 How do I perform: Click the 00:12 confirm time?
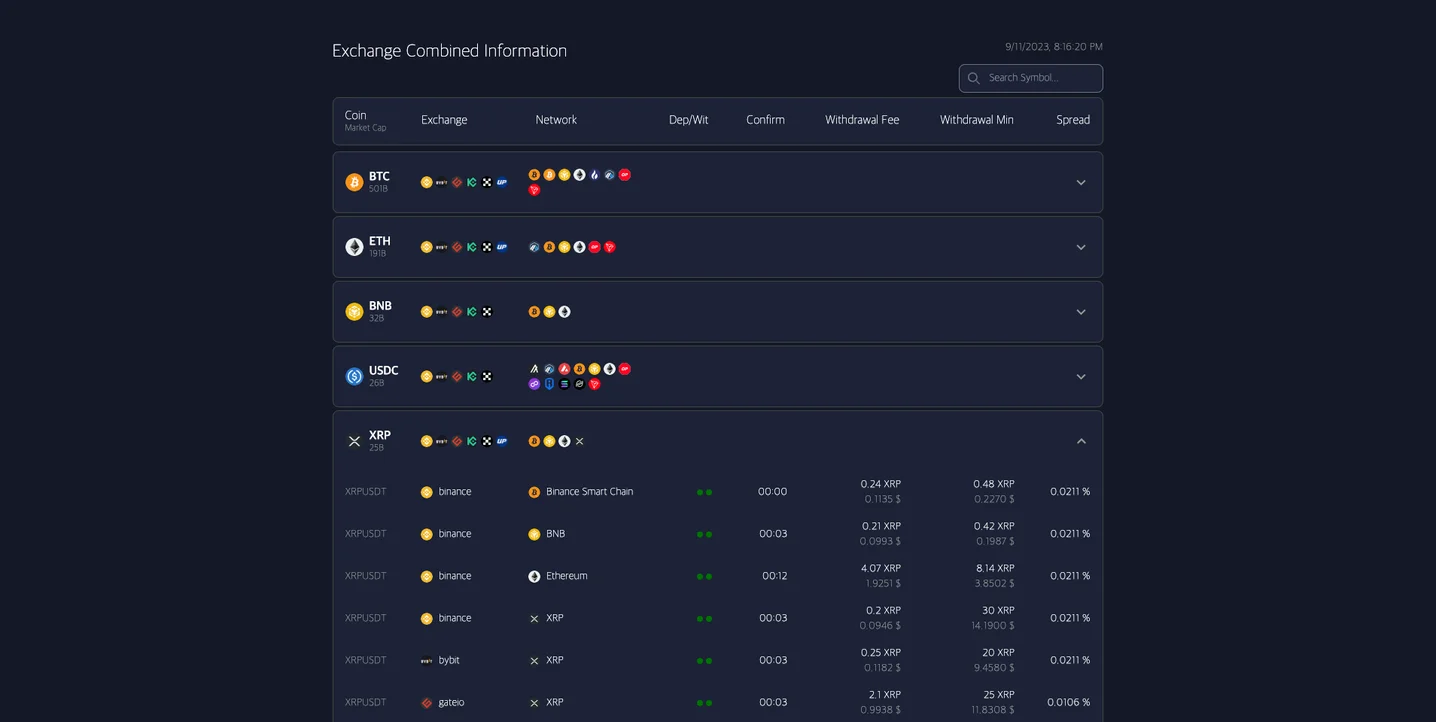pos(775,576)
